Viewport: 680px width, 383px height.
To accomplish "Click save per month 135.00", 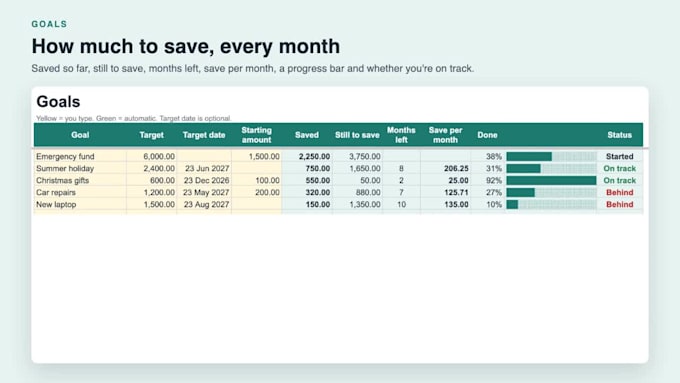I will pyautogui.click(x=445, y=204).
